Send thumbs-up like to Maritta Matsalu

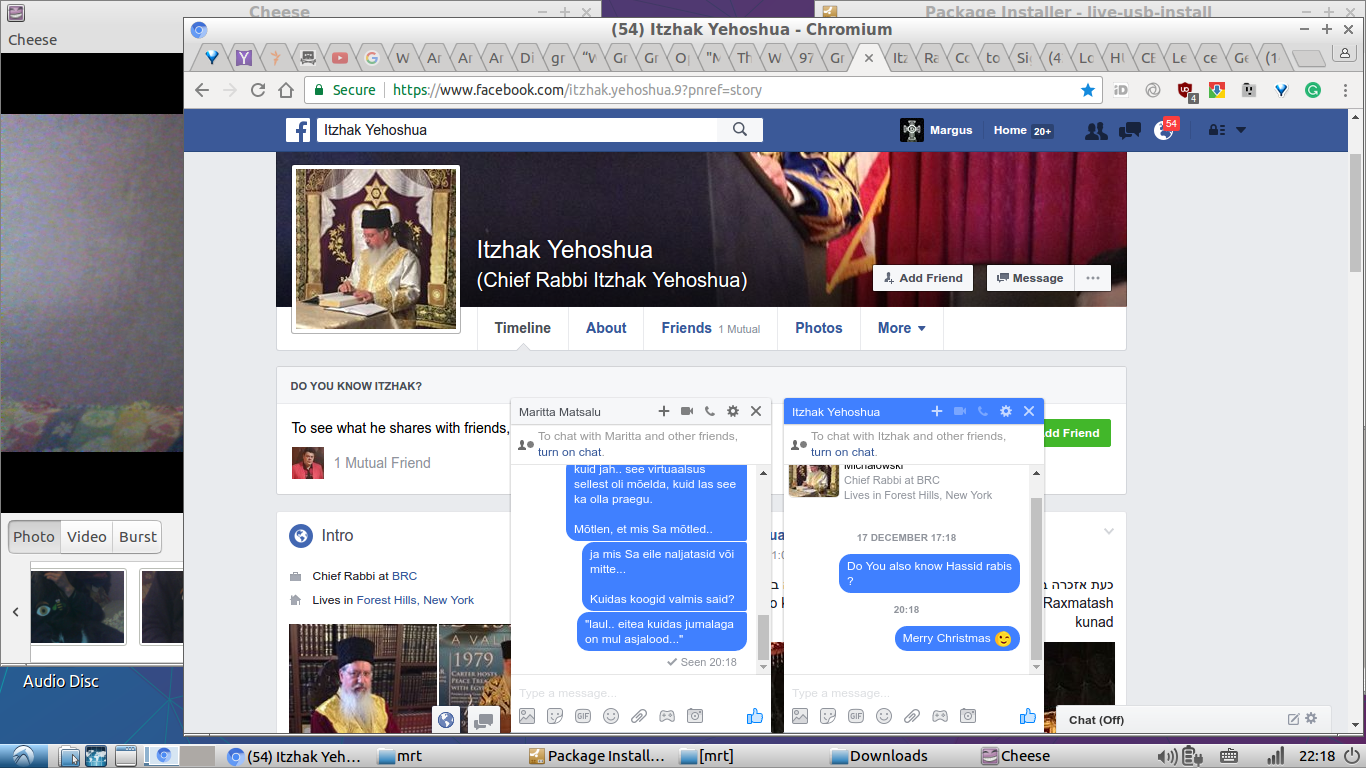coord(755,716)
